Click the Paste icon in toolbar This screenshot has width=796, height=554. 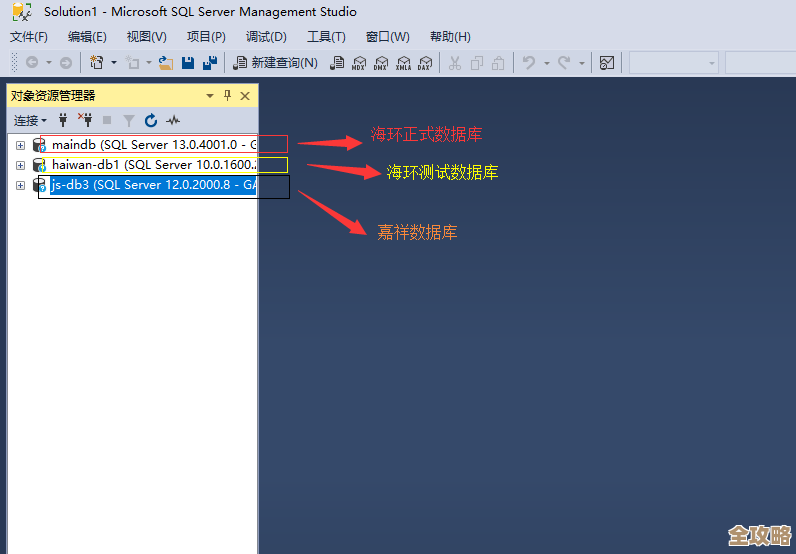(x=499, y=63)
